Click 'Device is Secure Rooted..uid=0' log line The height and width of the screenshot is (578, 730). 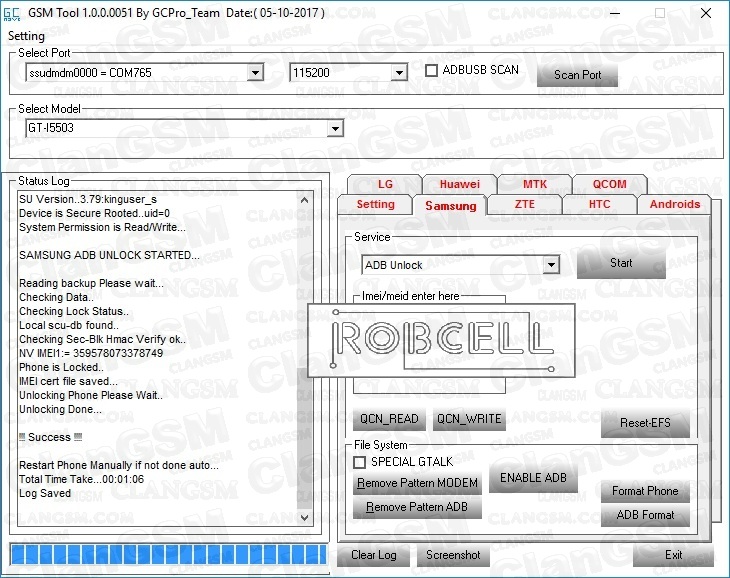click(95, 213)
